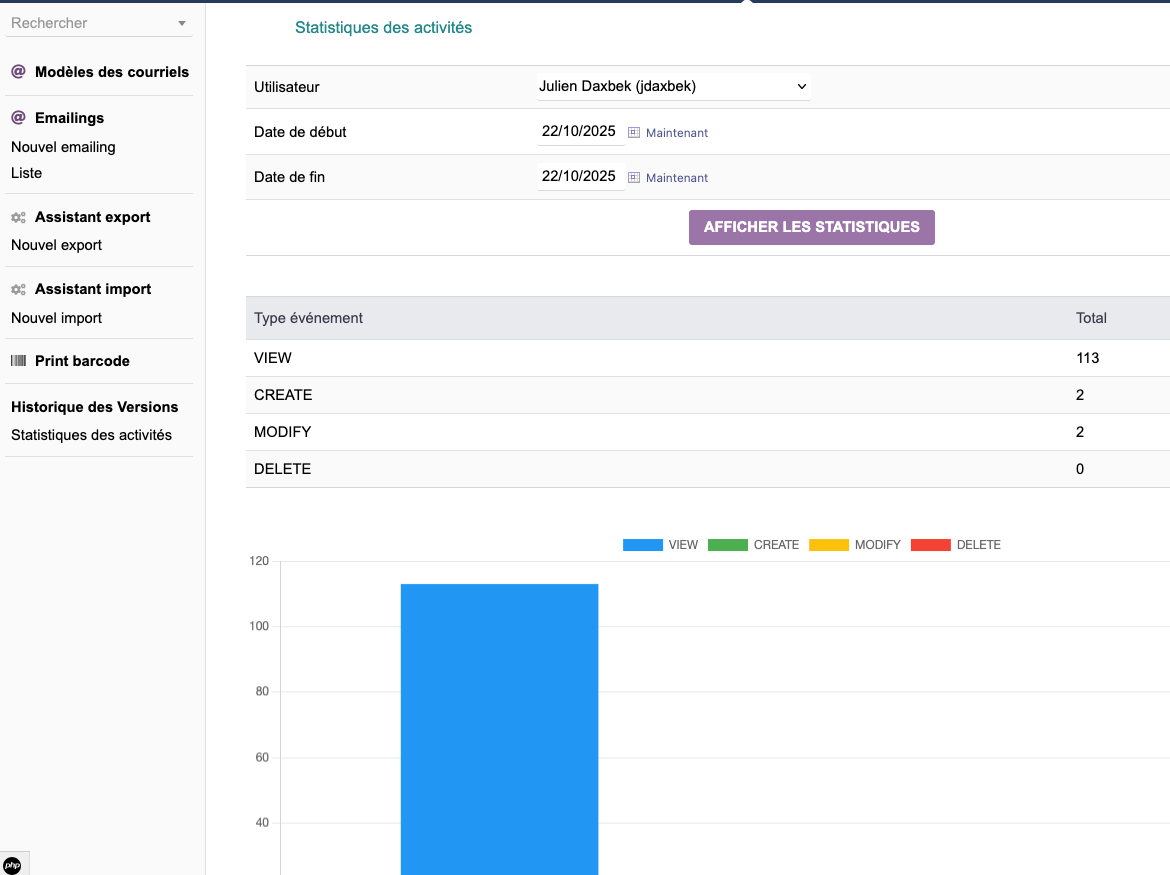This screenshot has height=875, width=1170.
Task: Open the Utilisateur dropdown
Action: point(673,87)
